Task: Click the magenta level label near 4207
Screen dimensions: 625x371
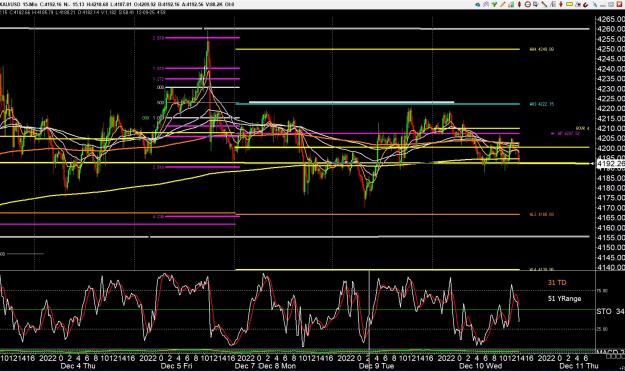Action: (x=565, y=133)
